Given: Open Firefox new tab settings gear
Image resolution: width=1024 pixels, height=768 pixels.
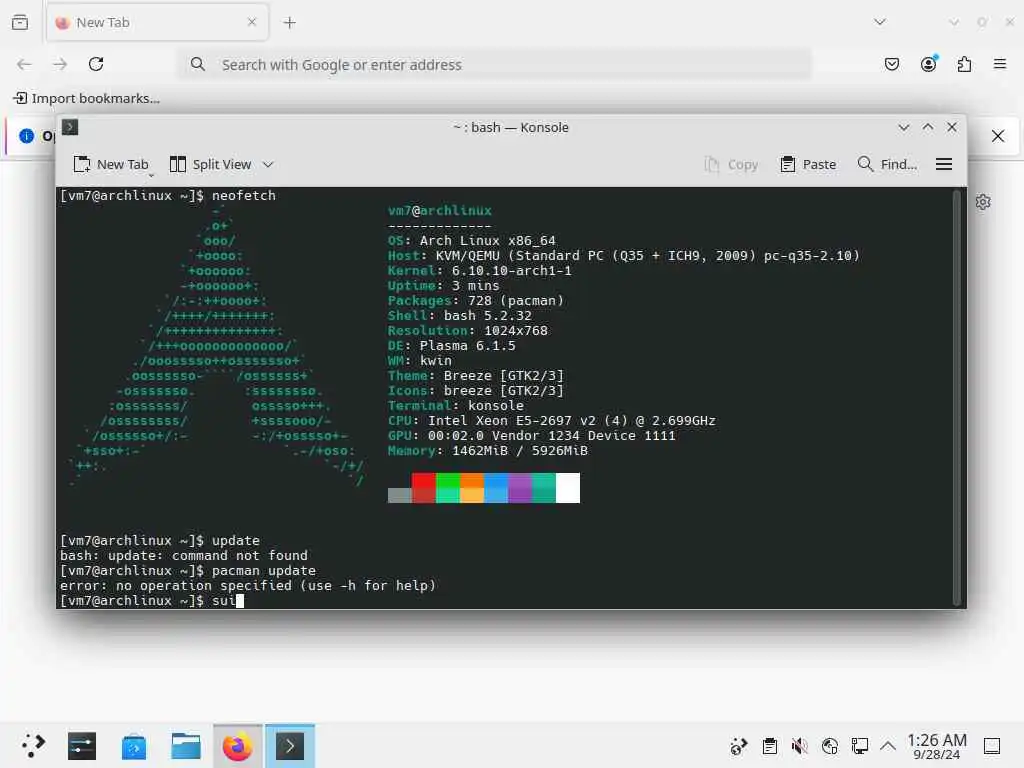Looking at the screenshot, I should click(x=983, y=202).
